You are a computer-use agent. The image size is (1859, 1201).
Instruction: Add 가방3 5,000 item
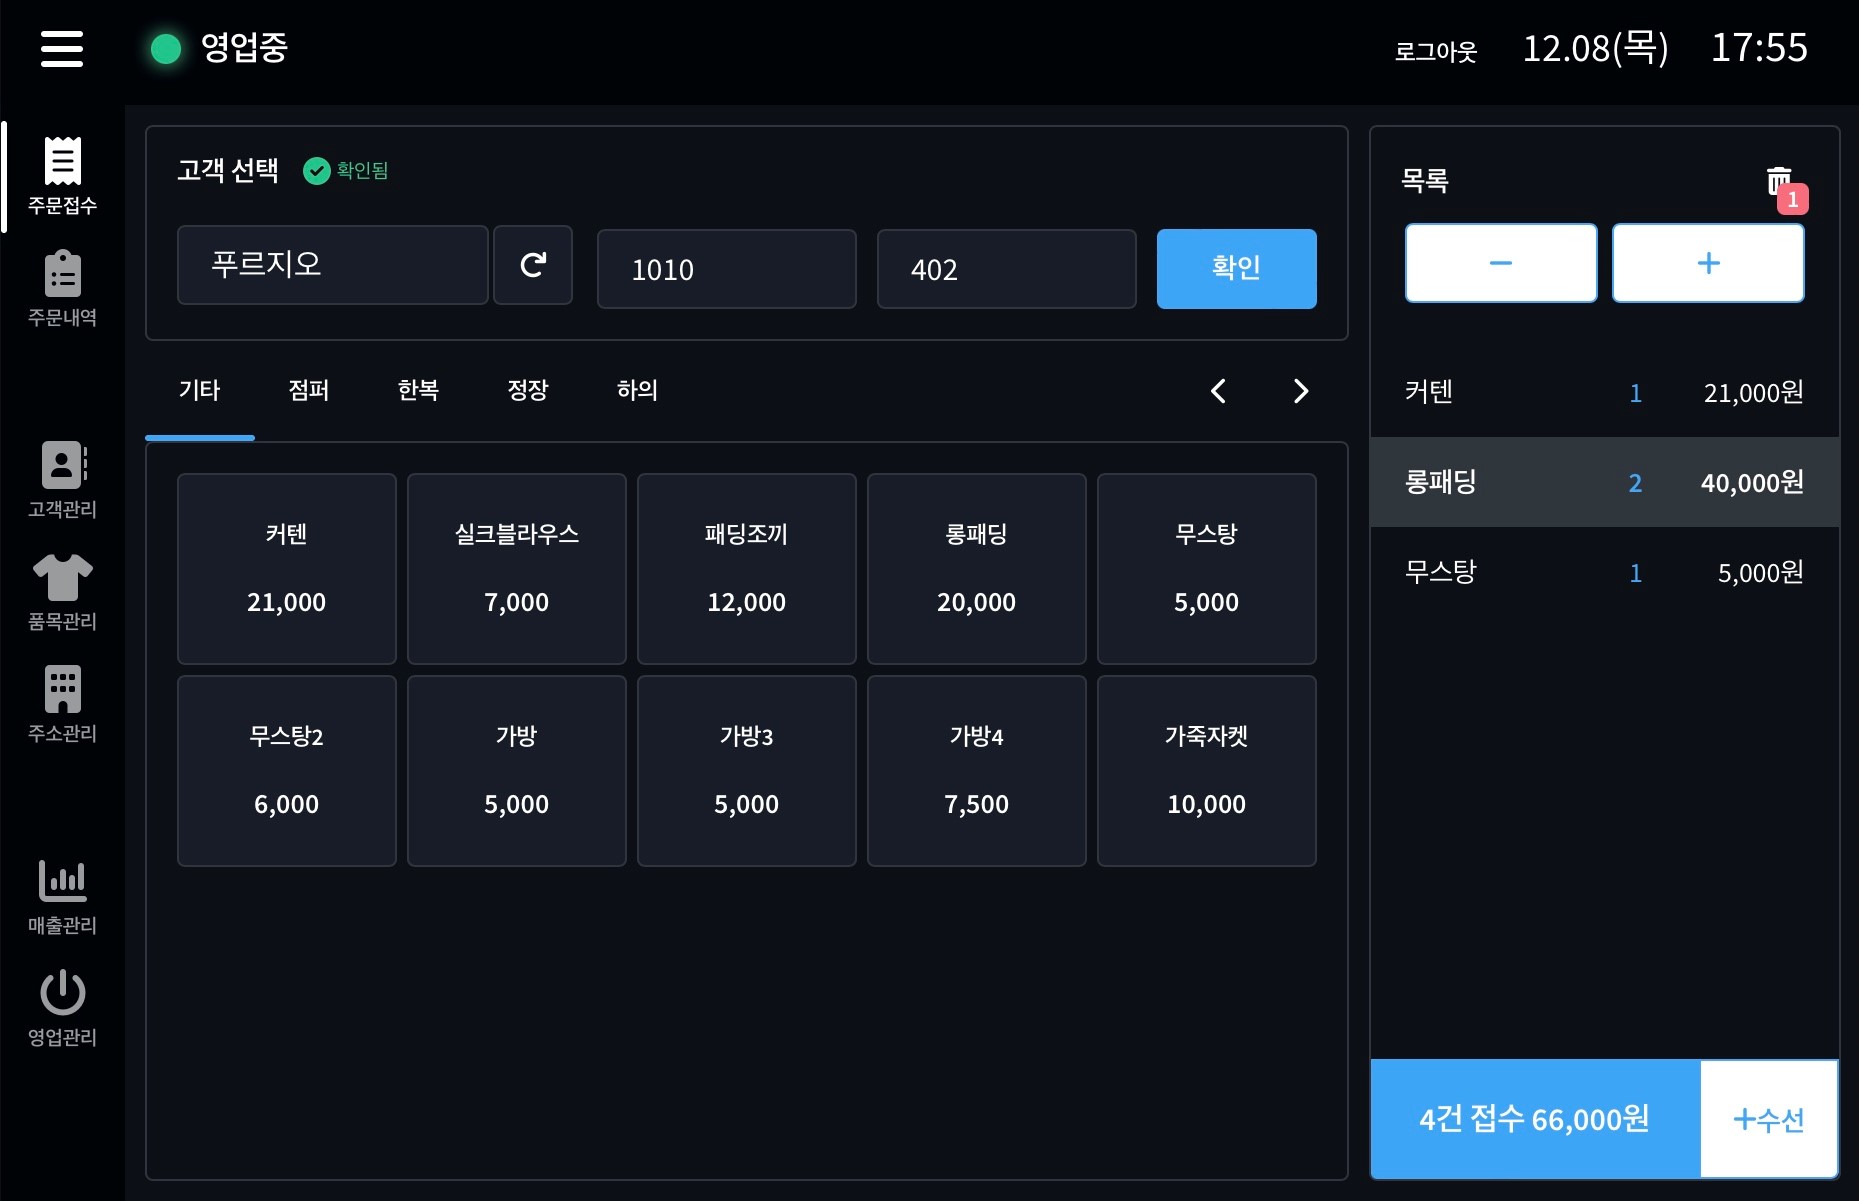pos(747,771)
